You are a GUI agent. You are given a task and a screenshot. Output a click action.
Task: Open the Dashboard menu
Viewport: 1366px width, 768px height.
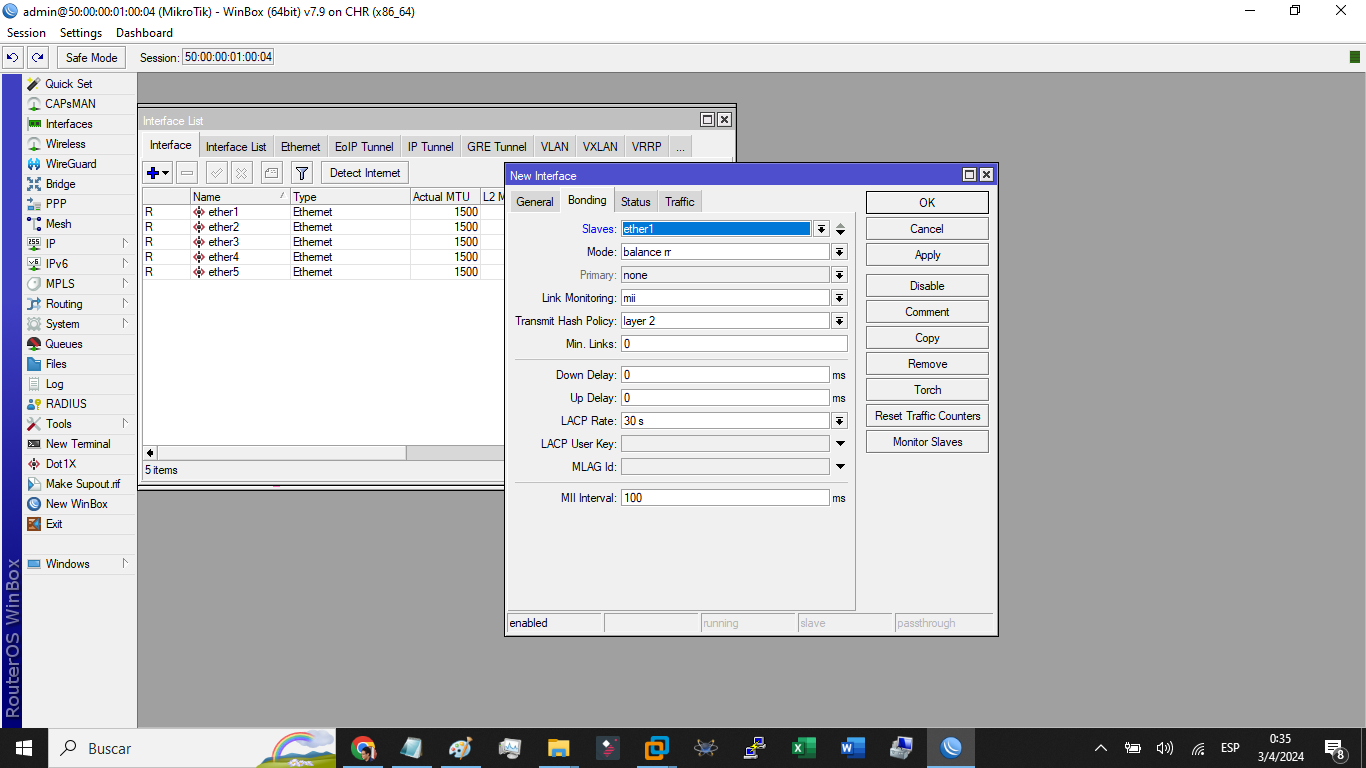[144, 33]
